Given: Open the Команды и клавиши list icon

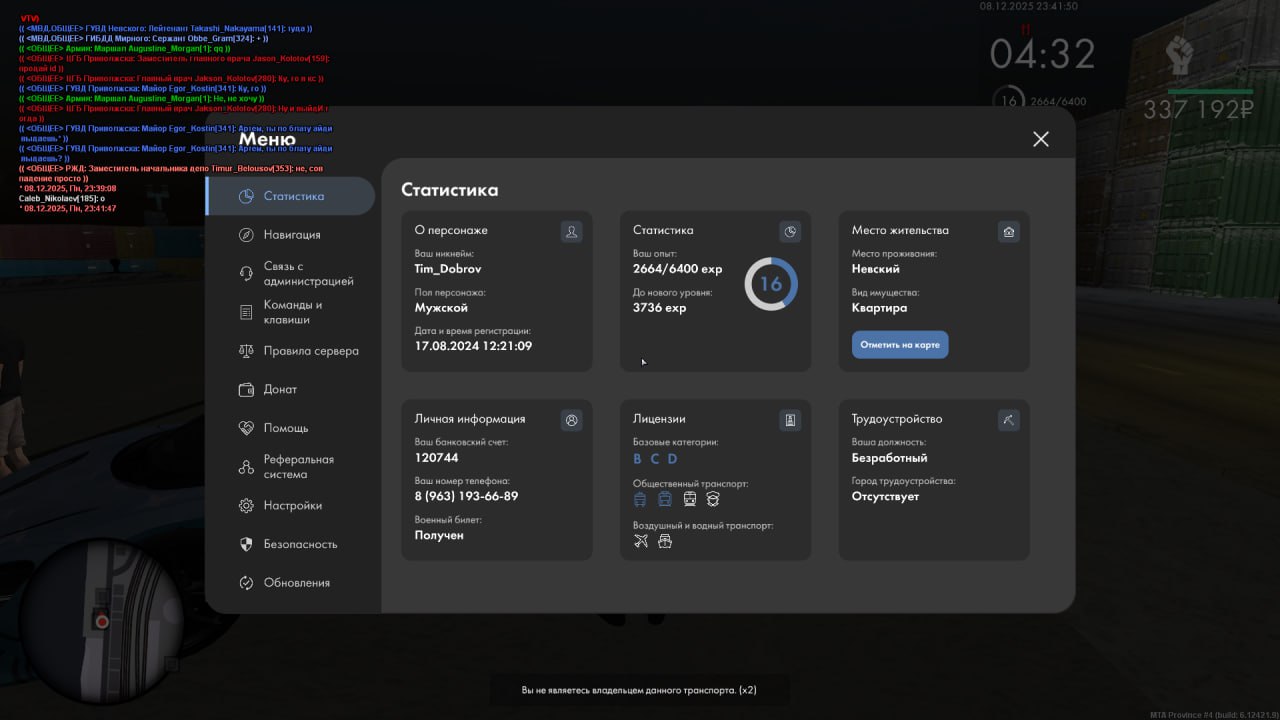Looking at the screenshot, I should (246, 312).
